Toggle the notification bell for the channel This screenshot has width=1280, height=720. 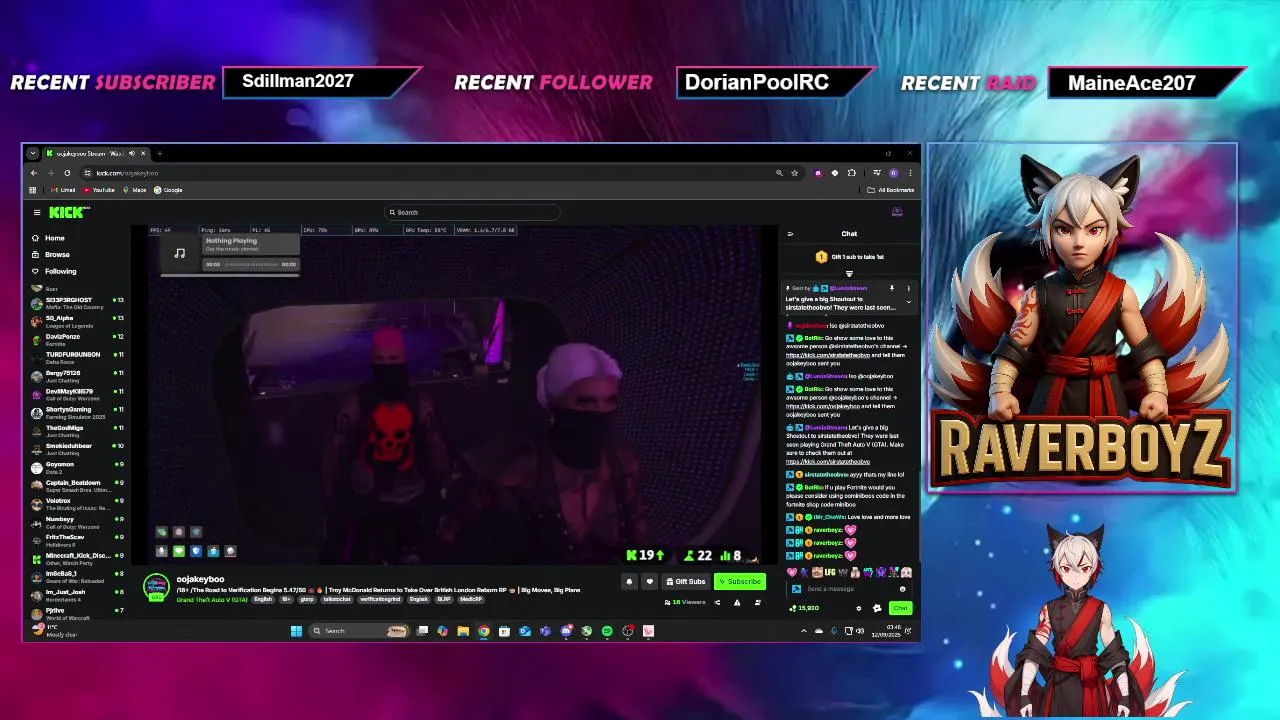[629, 582]
